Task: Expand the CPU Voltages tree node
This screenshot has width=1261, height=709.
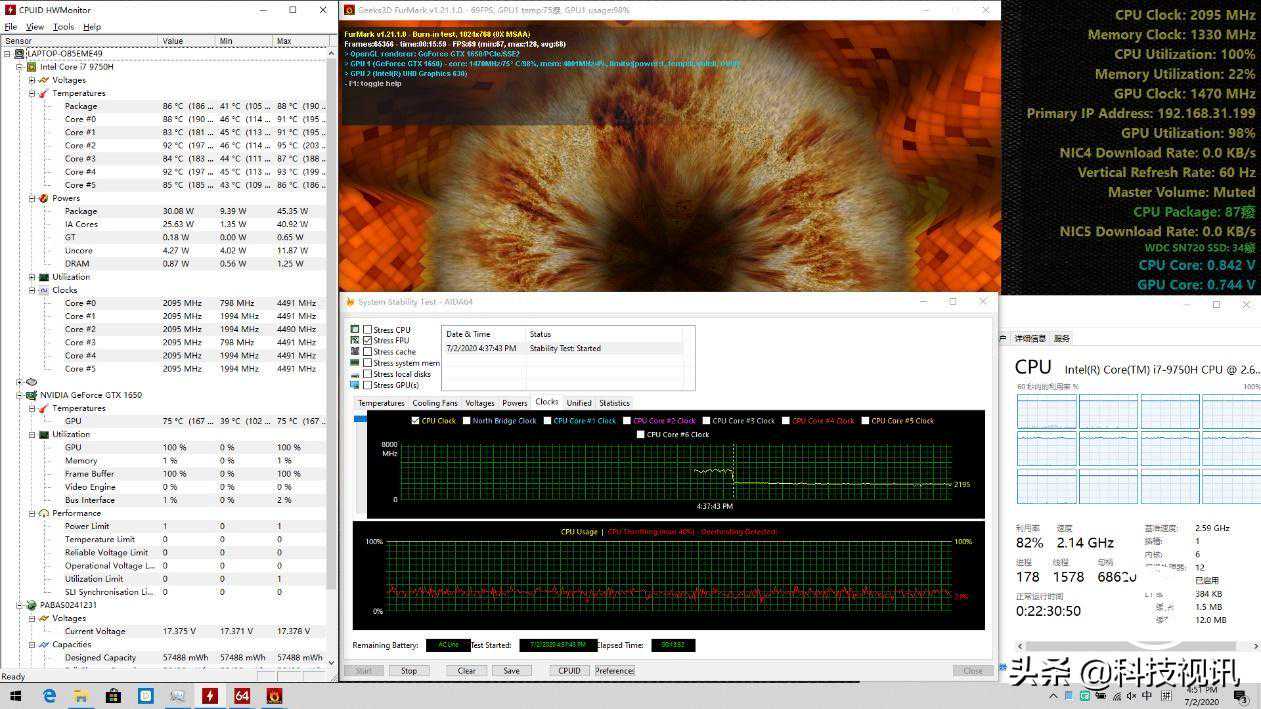Action: 32,80
